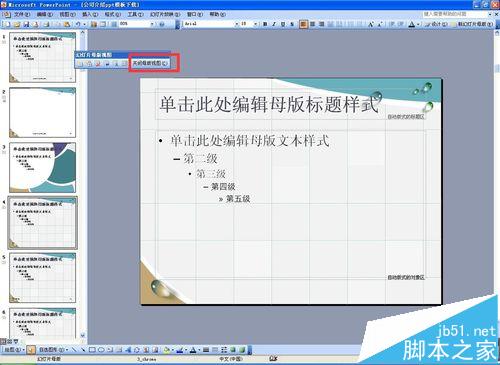Select the Rectangle drawing tool

click(92, 350)
